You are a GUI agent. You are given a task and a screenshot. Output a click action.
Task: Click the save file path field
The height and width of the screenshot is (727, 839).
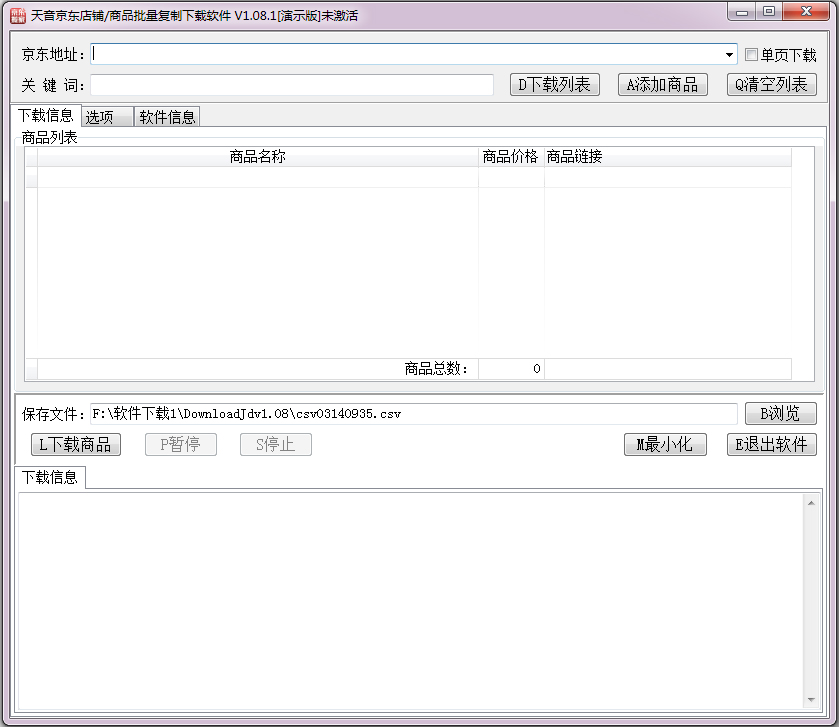[x=400, y=413]
